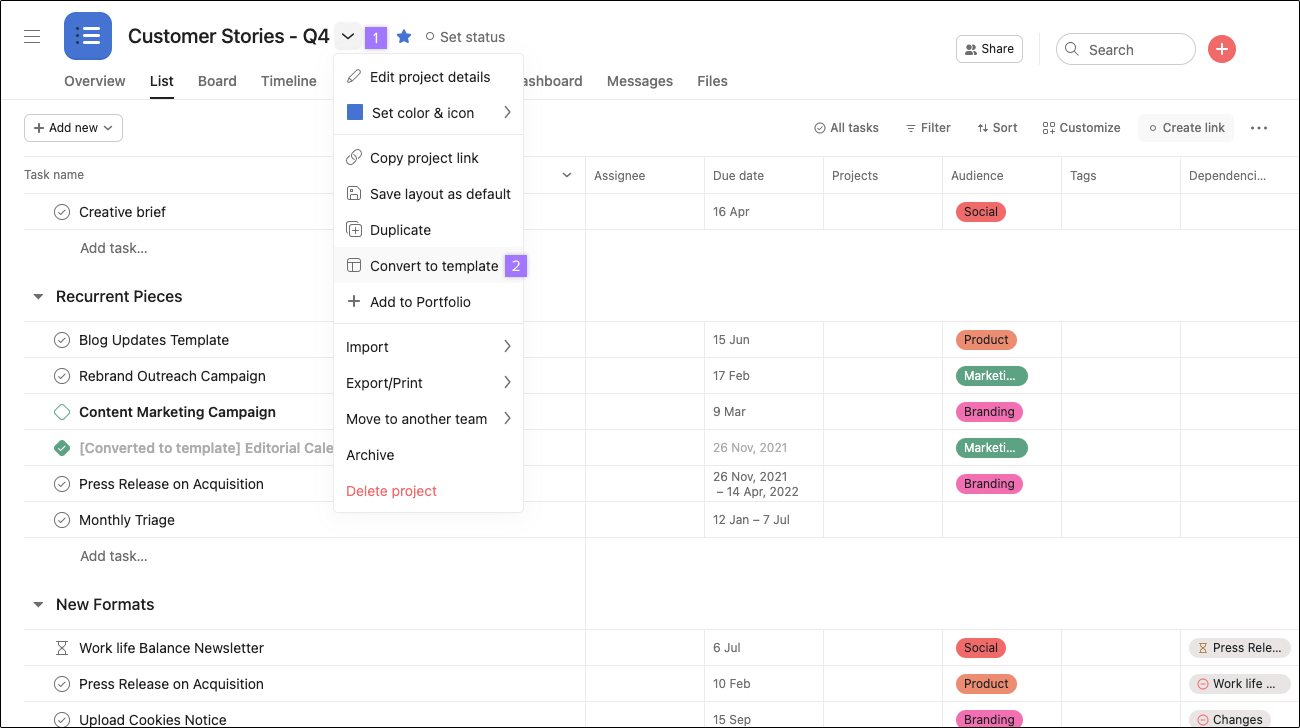This screenshot has width=1300, height=728.
Task: Click the Sort button
Action: [997, 128]
